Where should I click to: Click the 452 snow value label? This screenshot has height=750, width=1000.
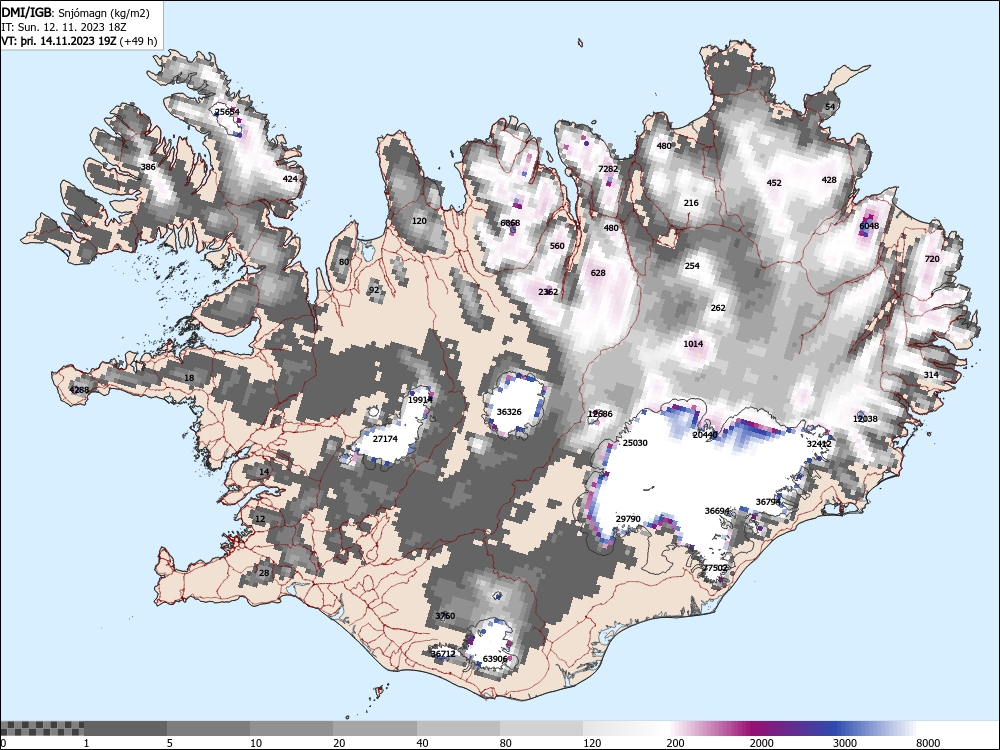point(774,183)
